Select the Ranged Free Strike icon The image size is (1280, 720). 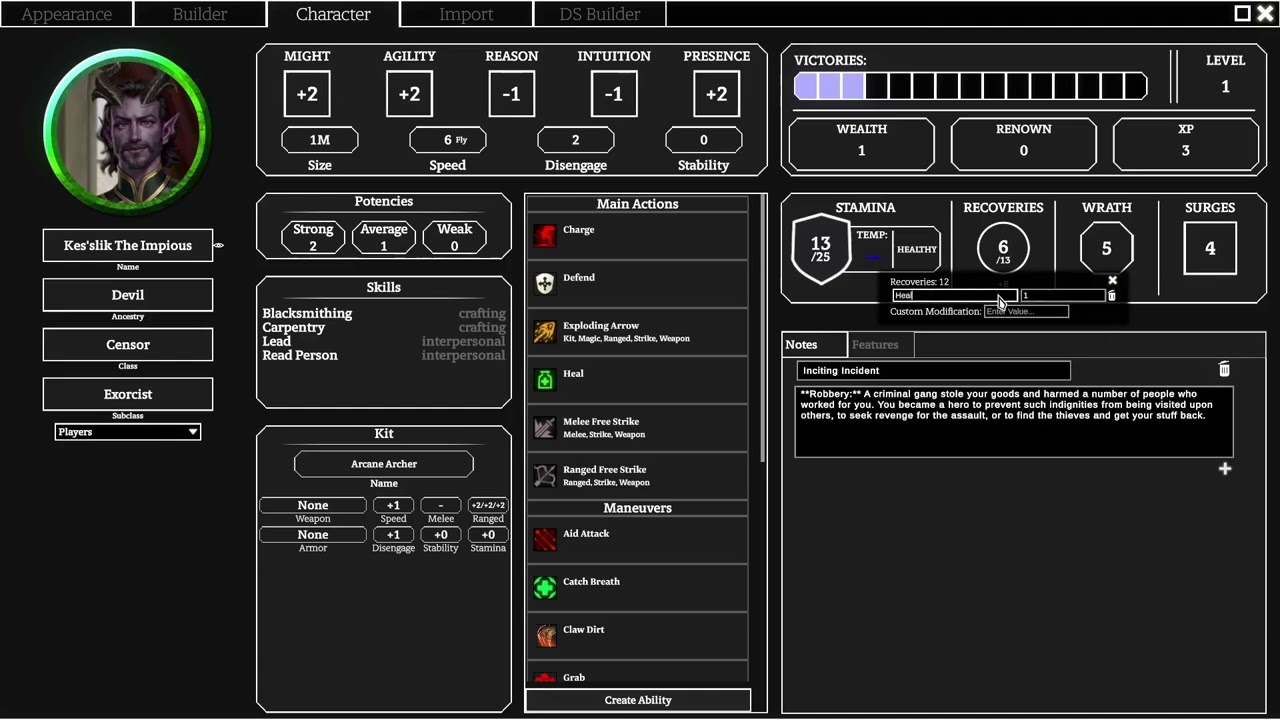click(x=544, y=475)
